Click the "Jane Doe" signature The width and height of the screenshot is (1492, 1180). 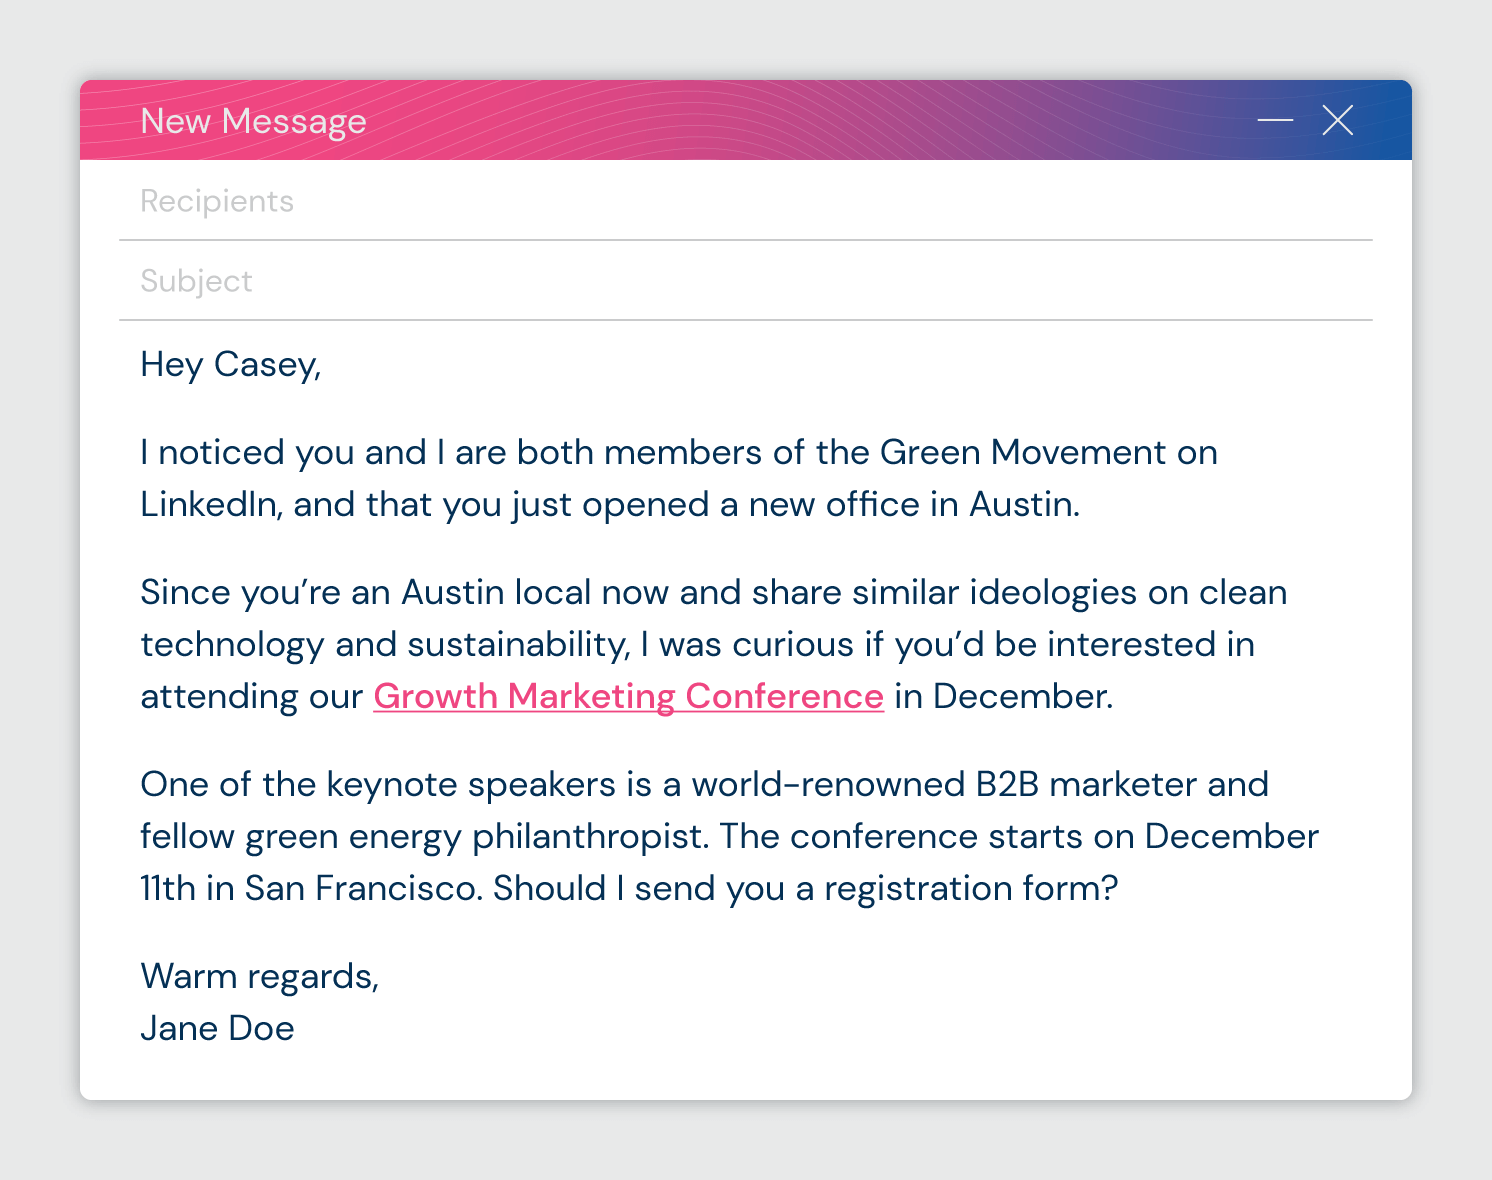(x=217, y=1029)
